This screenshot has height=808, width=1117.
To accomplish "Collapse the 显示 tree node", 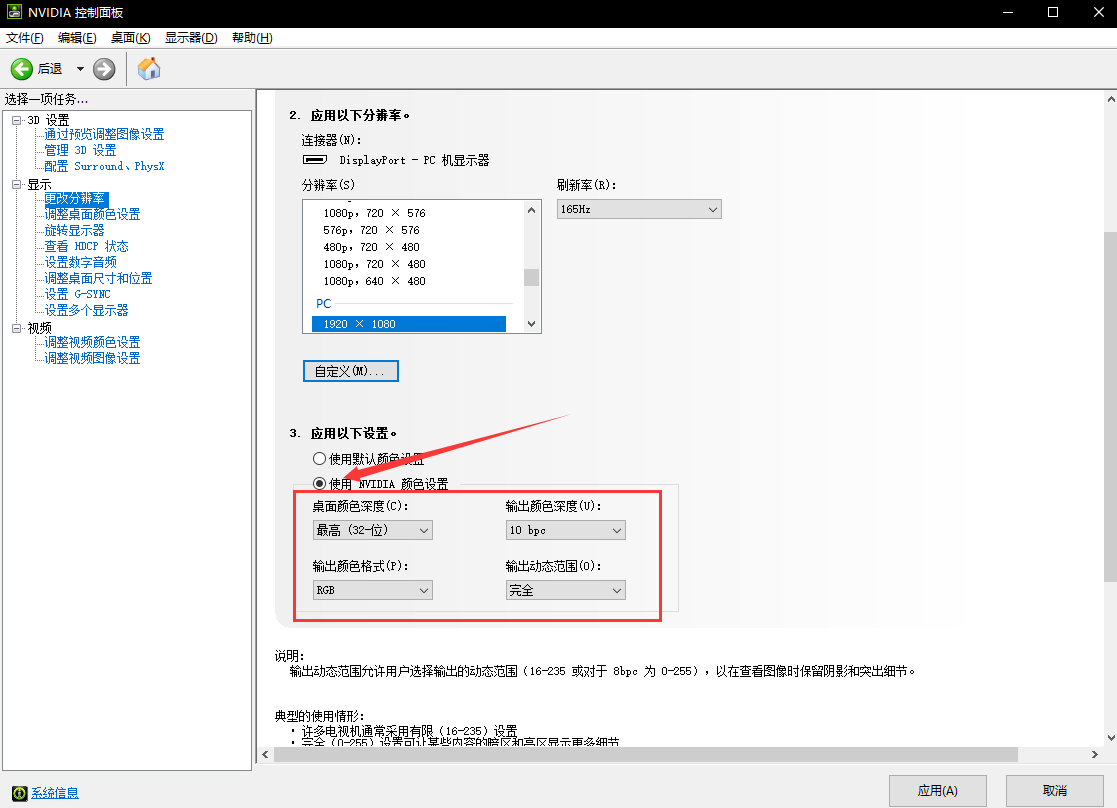I will tap(16, 185).
